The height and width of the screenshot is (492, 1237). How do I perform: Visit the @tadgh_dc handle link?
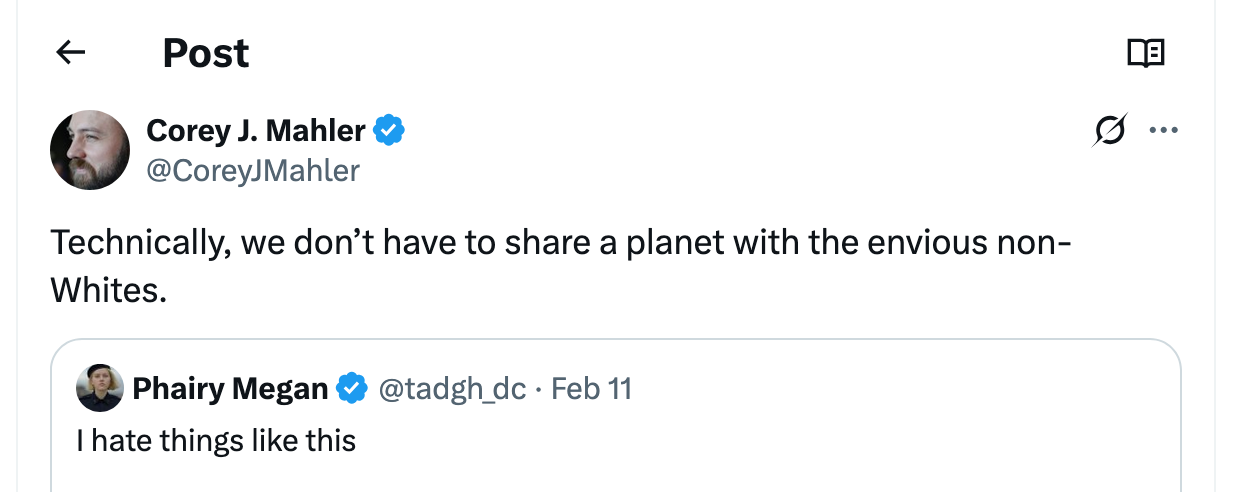pos(451,388)
